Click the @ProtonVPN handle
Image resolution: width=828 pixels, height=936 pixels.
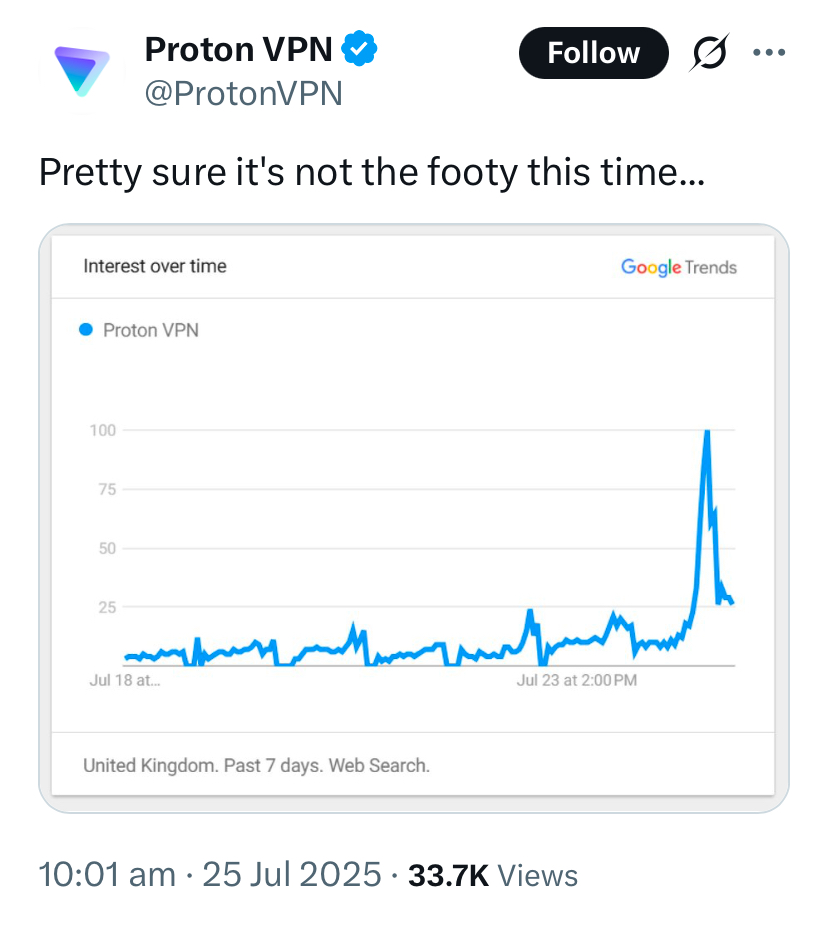pos(244,93)
